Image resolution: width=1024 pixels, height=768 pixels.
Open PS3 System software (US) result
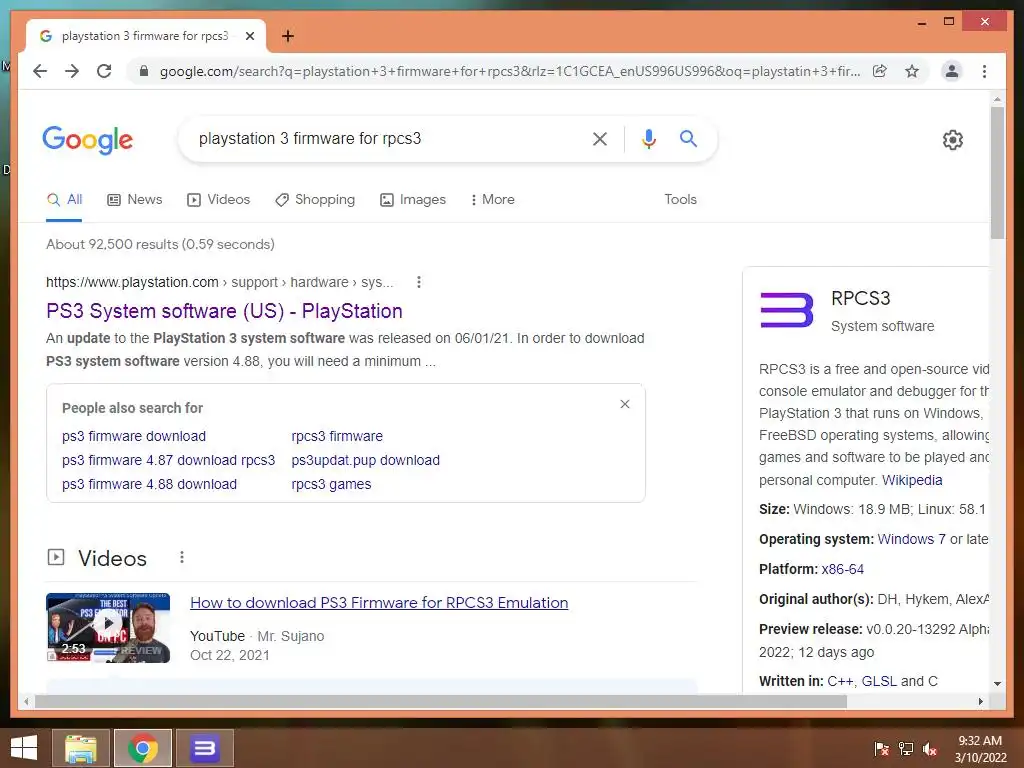224,311
